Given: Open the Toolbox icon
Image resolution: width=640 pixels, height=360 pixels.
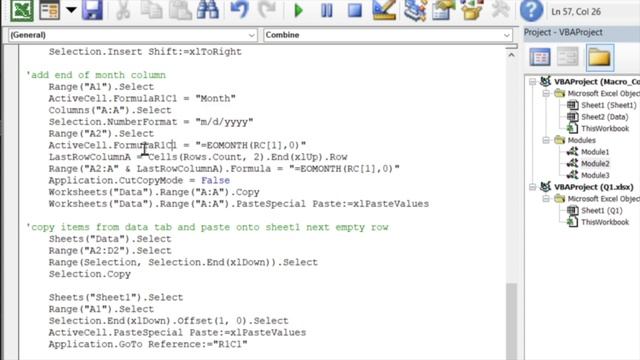Looking at the screenshot, I should (500, 10).
